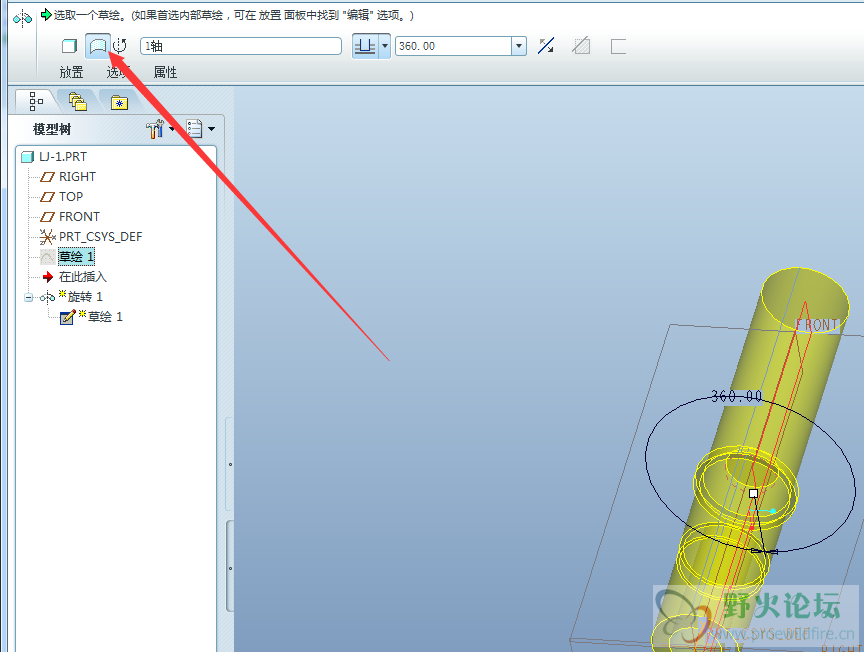This screenshot has width=864, height=652.
Task: Click the white angle drag handle
Action: 753,493
